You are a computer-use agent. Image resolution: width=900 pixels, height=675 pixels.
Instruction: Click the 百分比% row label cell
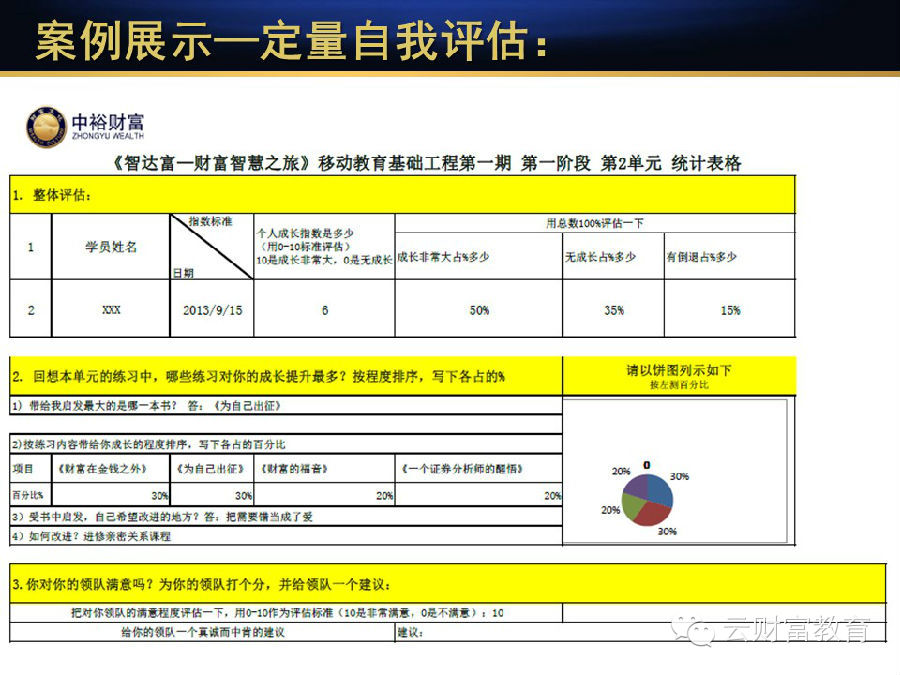(x=31, y=495)
